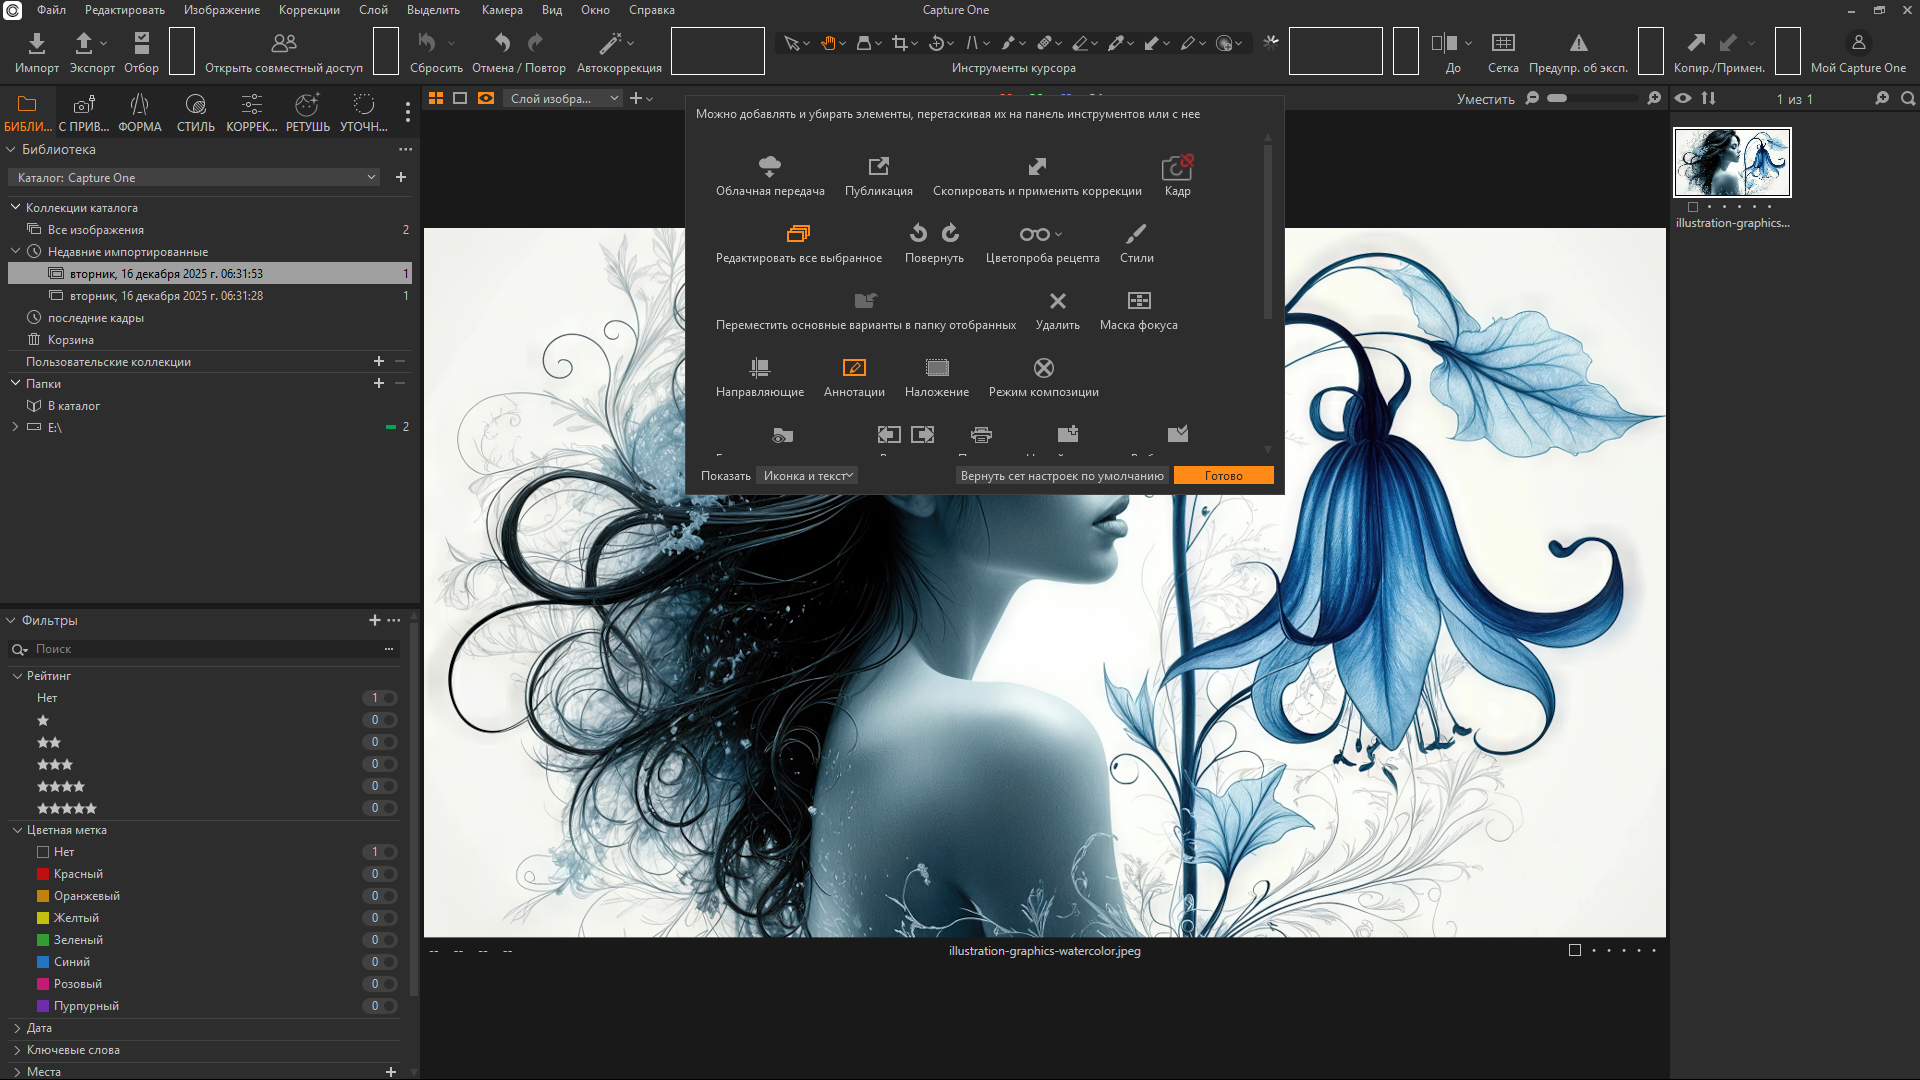This screenshot has height=1080, width=1920.
Task: Click the Composition mode (Режим композиции) icon
Action: coord(1043,368)
